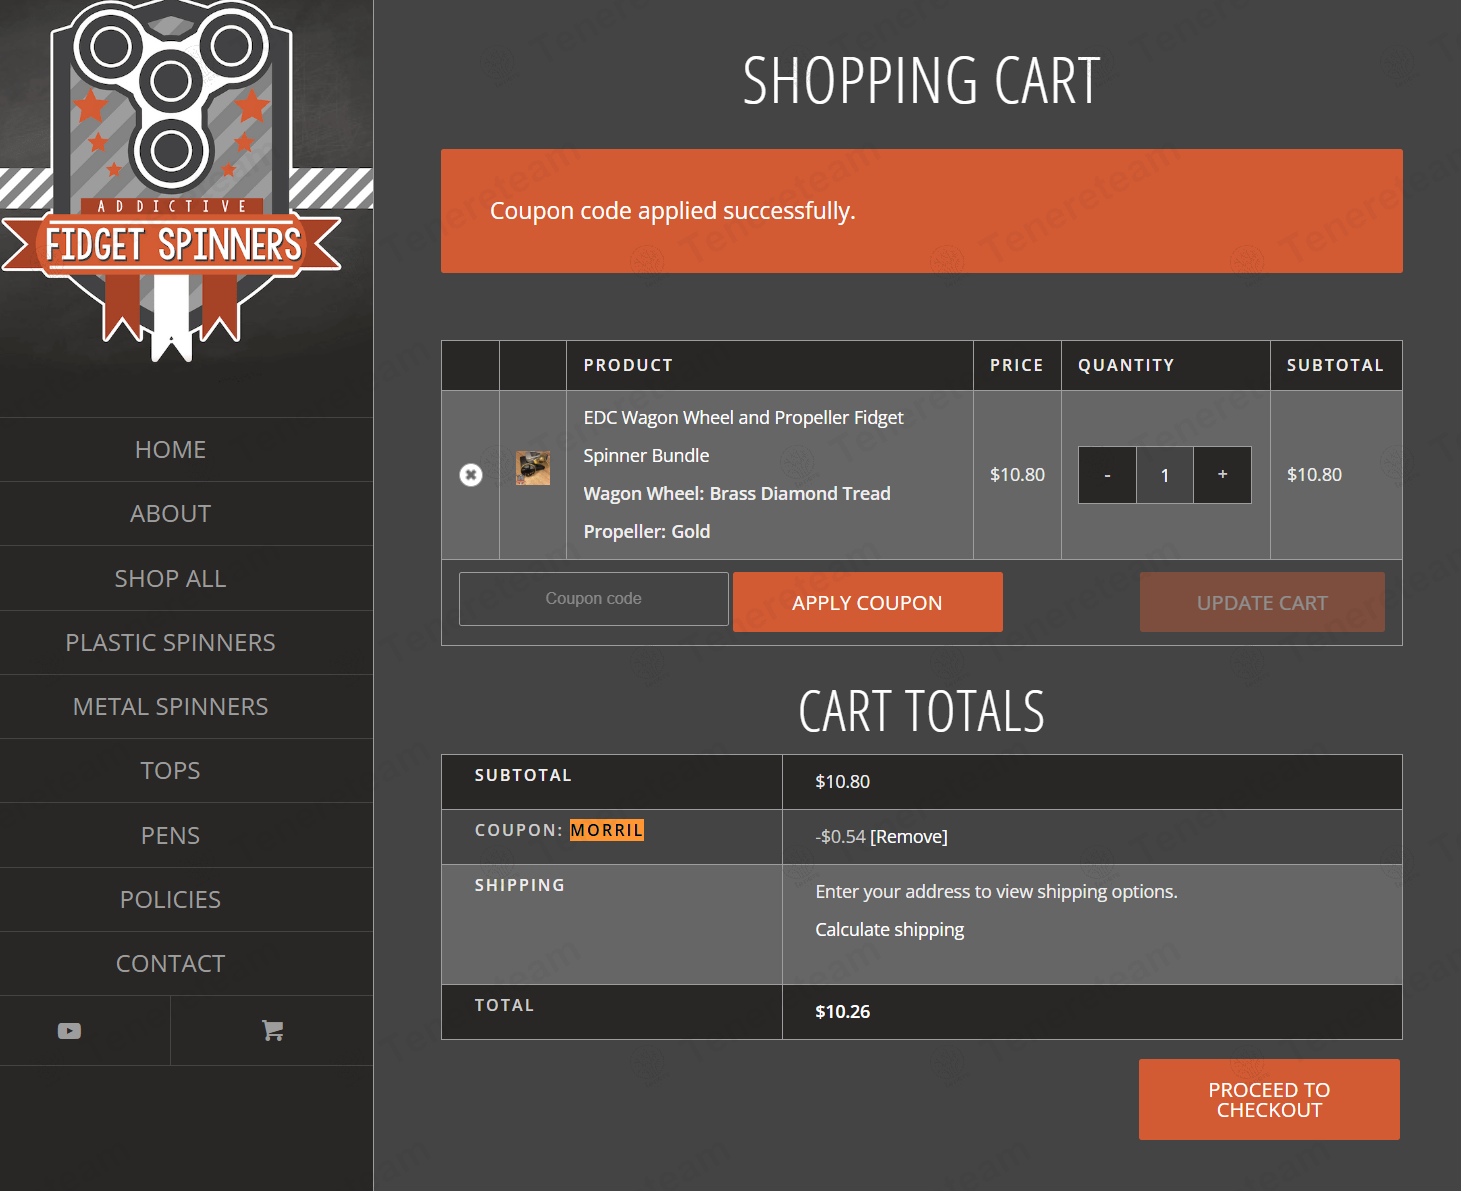Browse Metal Spinners category
Viewport: 1461px width, 1191px height.
click(x=171, y=707)
